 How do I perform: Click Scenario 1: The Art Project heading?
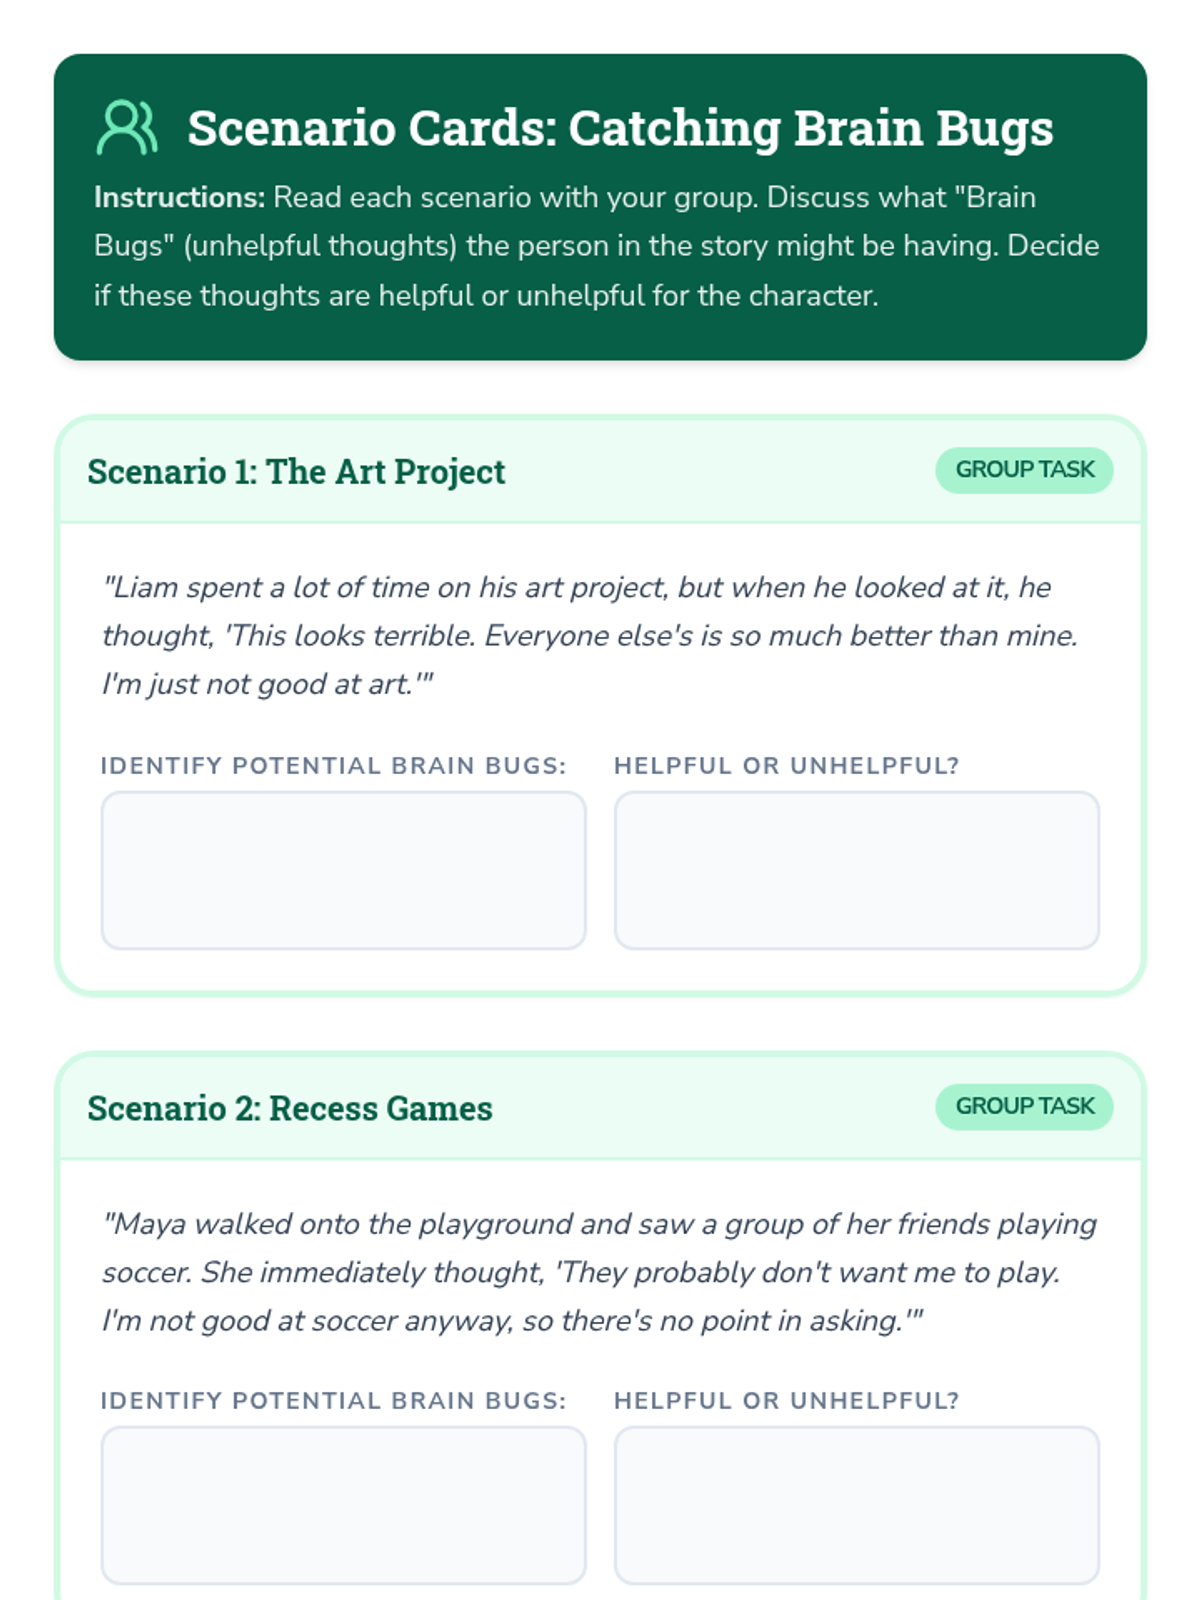pos(296,471)
